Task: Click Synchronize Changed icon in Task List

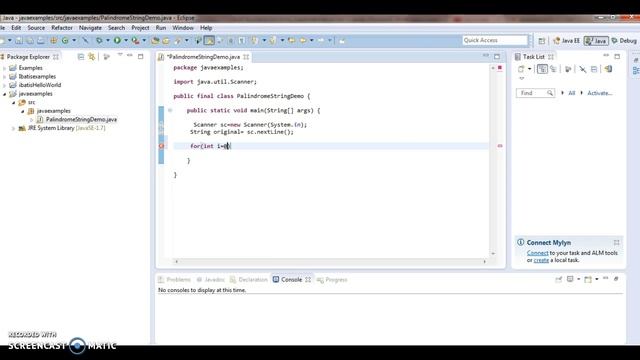Action: coord(609,69)
